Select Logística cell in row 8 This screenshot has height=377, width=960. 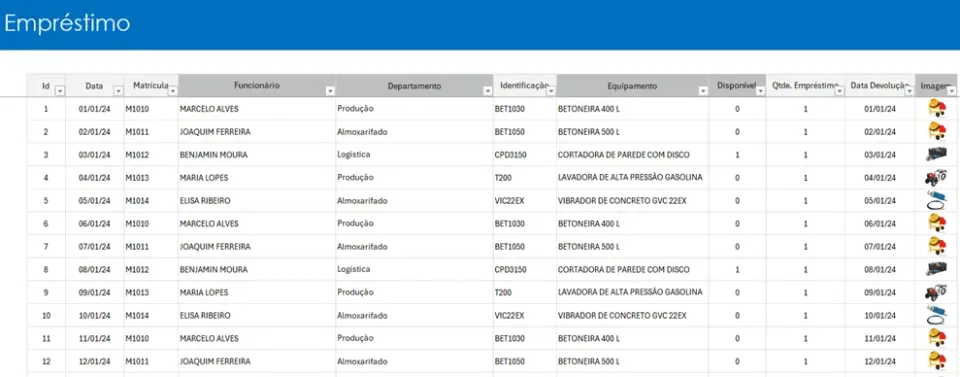414,270
